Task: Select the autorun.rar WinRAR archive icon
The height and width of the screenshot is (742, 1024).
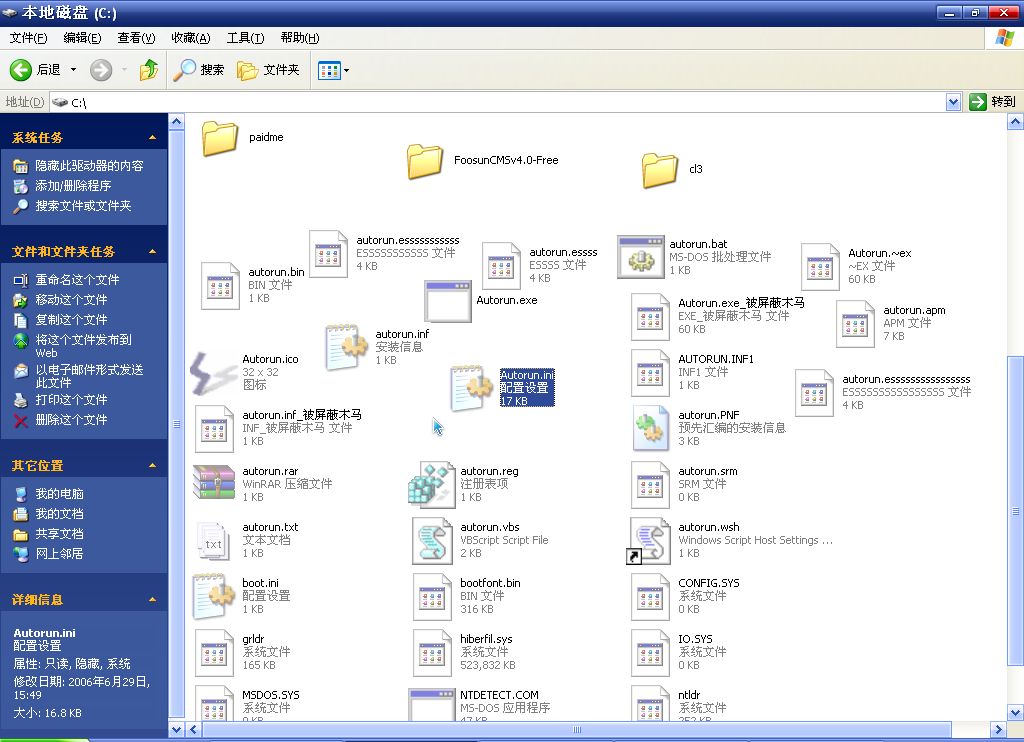Action: pos(214,483)
